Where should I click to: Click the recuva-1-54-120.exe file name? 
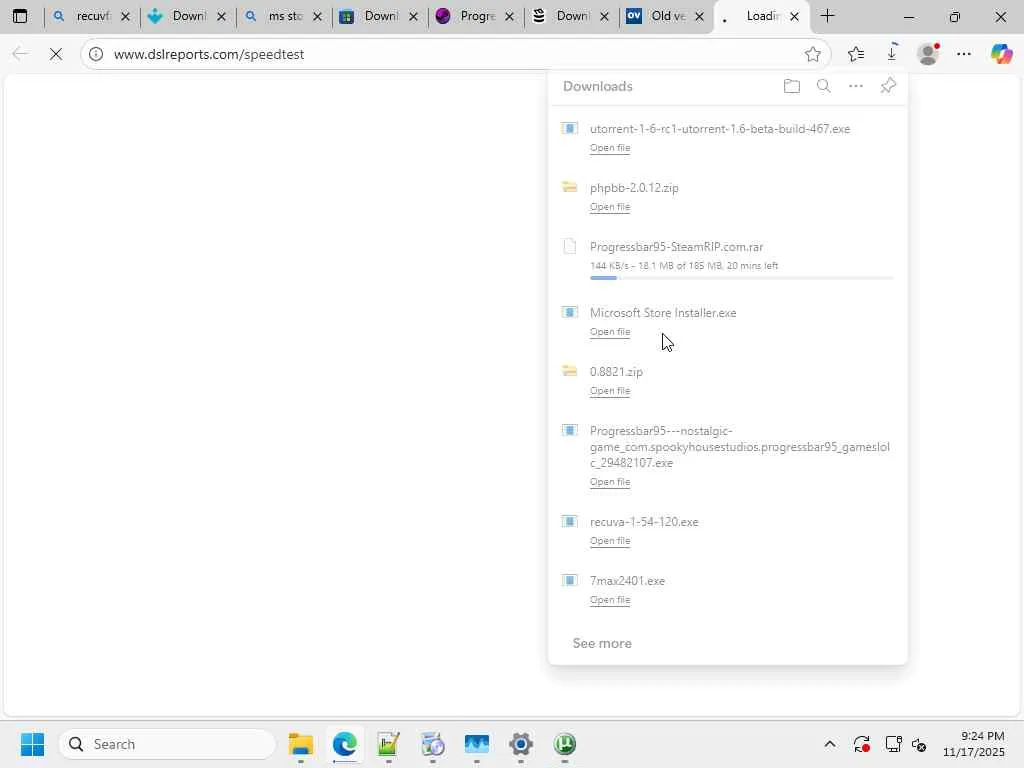click(x=644, y=521)
